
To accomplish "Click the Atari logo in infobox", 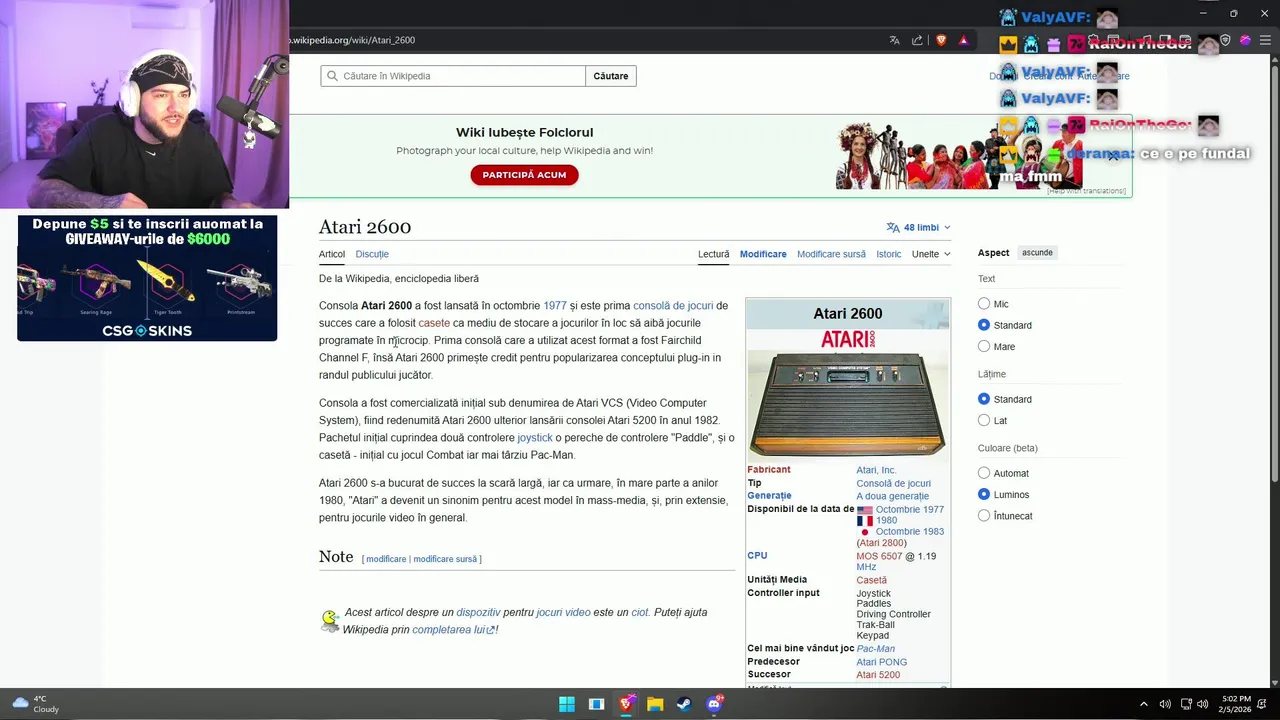I will pyautogui.click(x=847, y=339).
